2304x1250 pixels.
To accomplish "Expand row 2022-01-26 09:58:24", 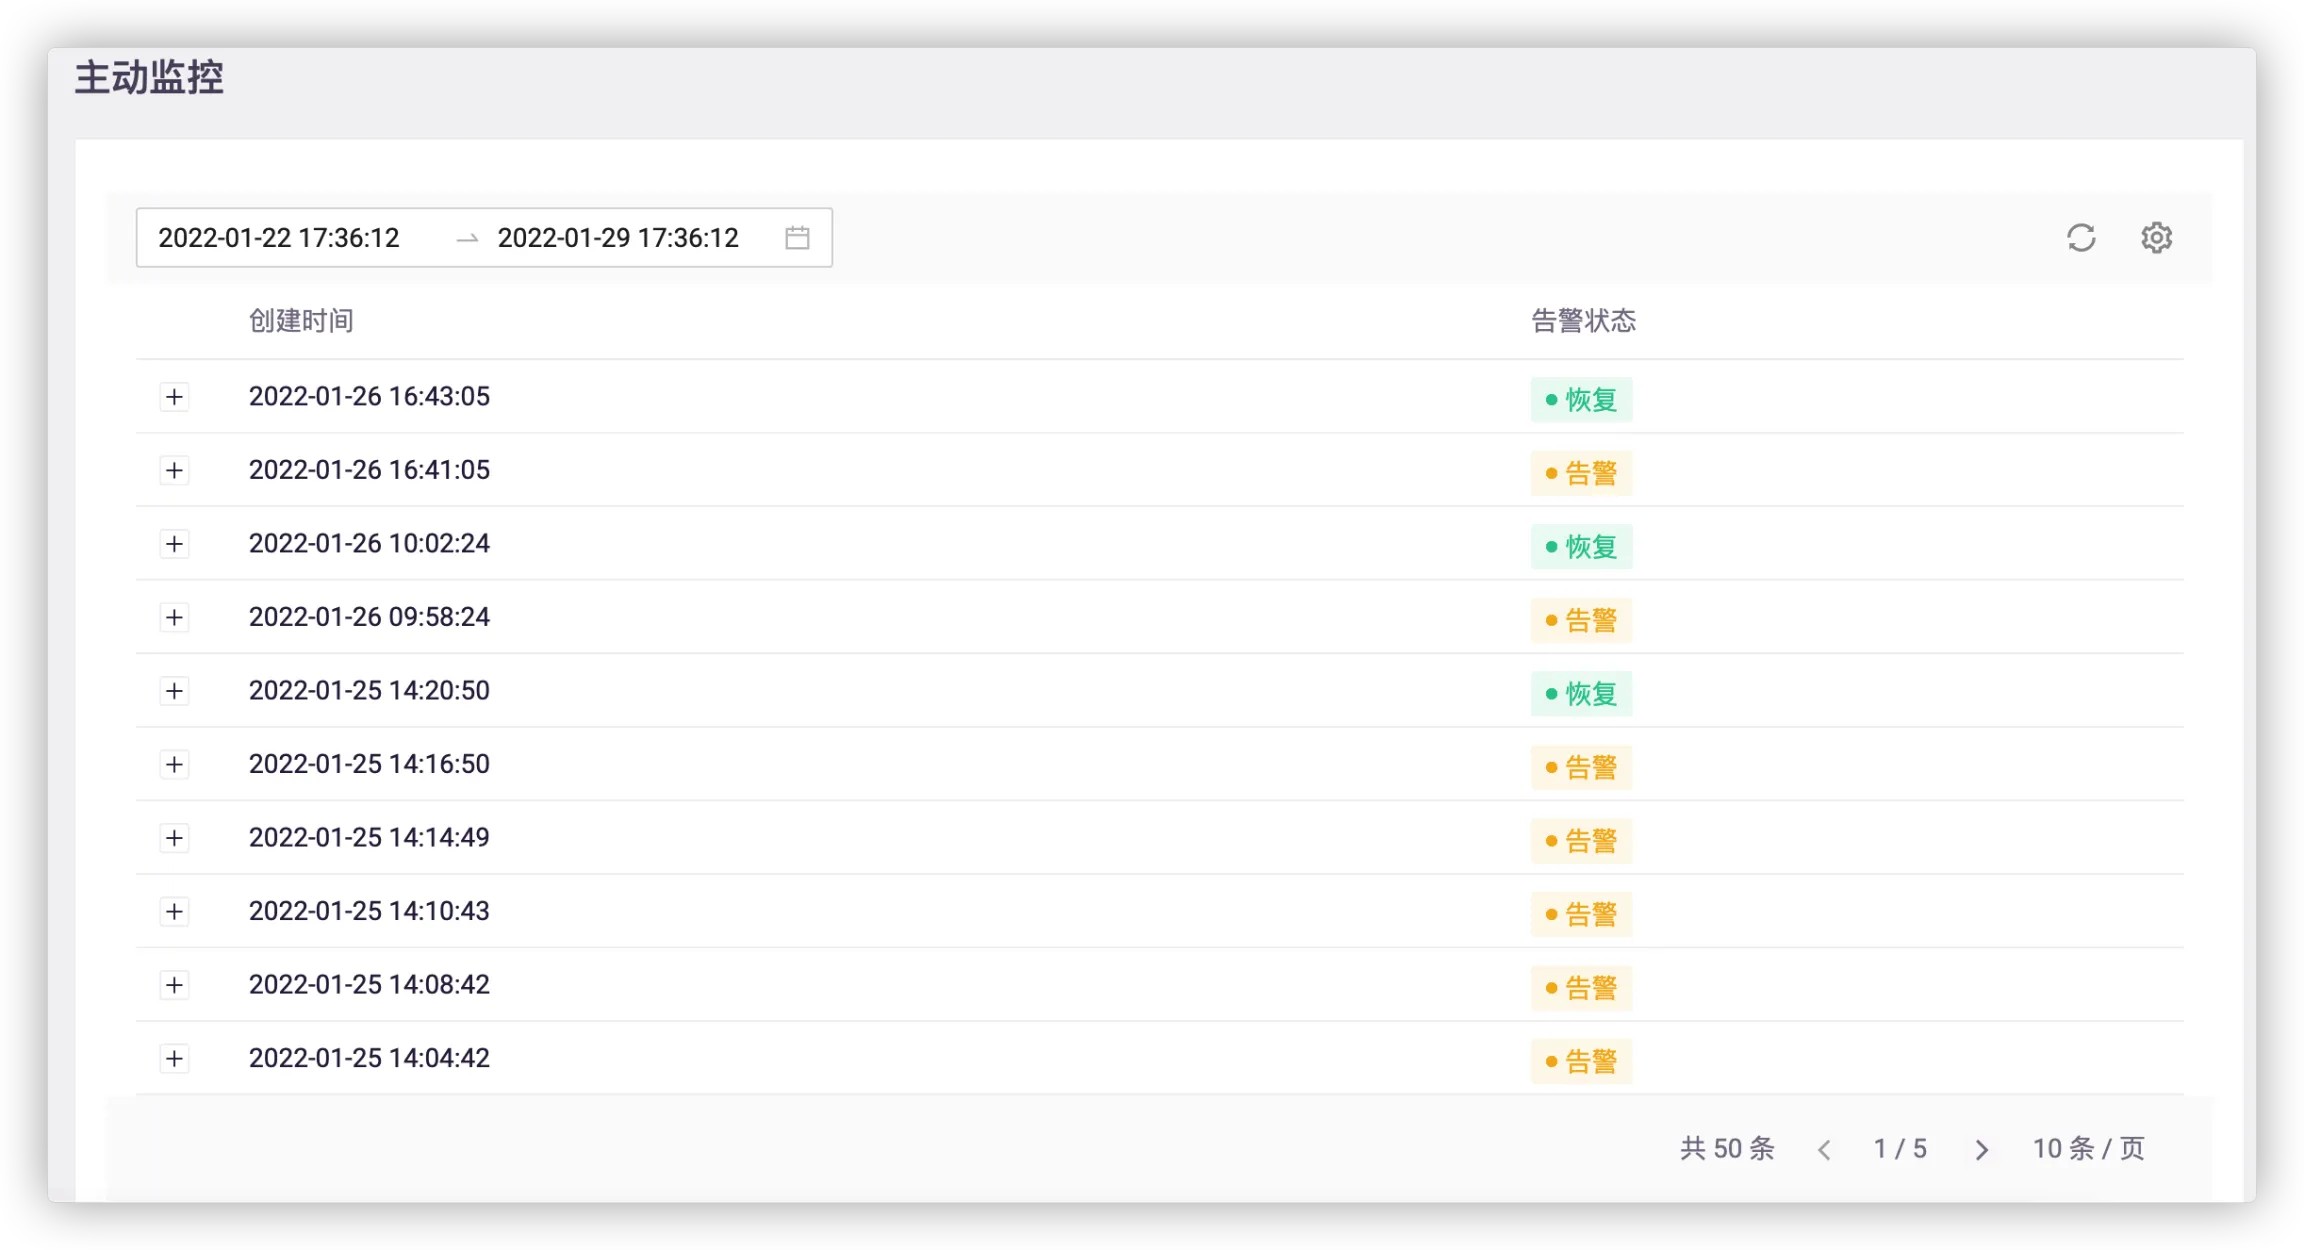I will point(174,617).
